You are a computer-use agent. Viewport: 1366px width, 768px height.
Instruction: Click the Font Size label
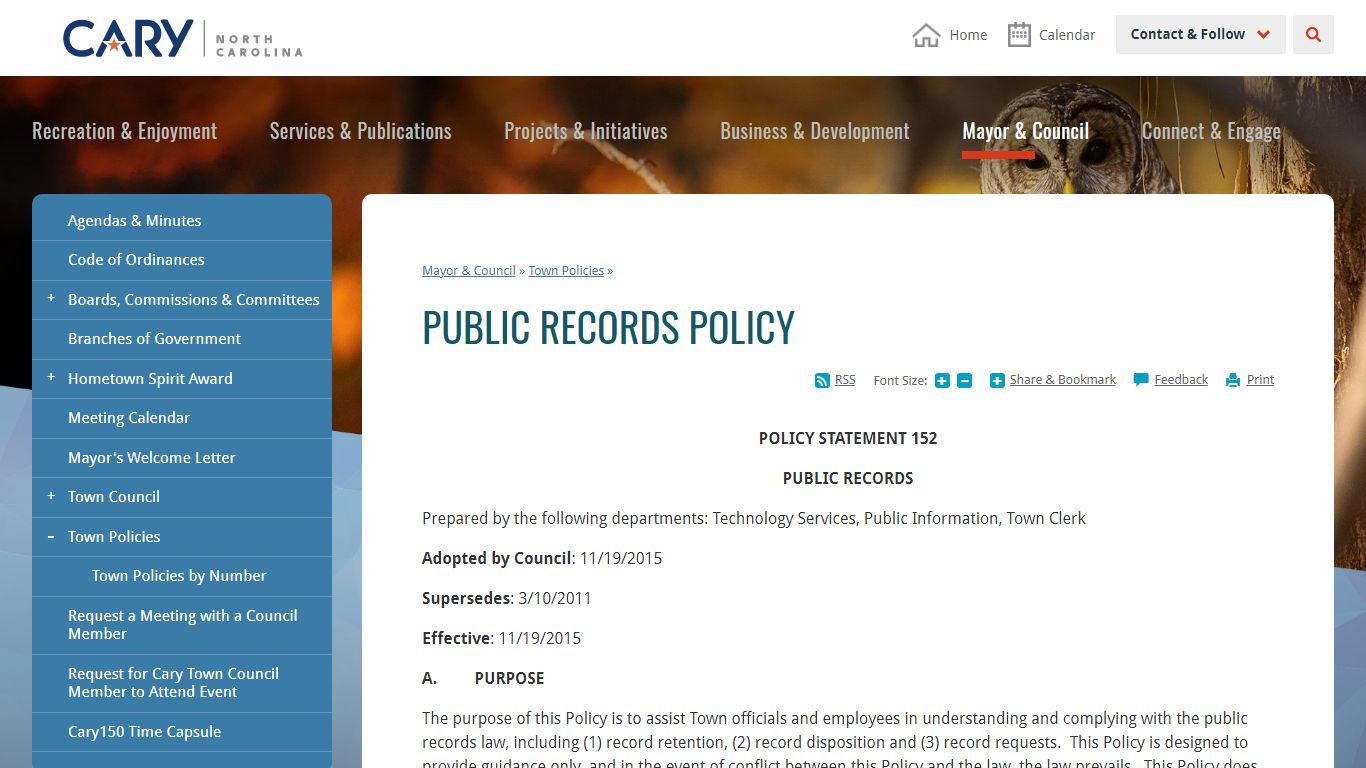900,381
